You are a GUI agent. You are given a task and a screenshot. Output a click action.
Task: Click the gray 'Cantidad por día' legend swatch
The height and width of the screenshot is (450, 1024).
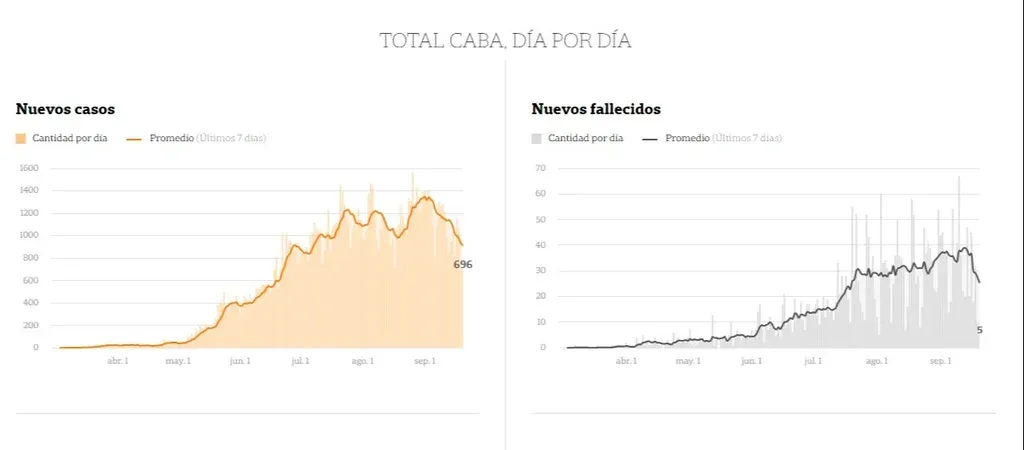tap(537, 138)
